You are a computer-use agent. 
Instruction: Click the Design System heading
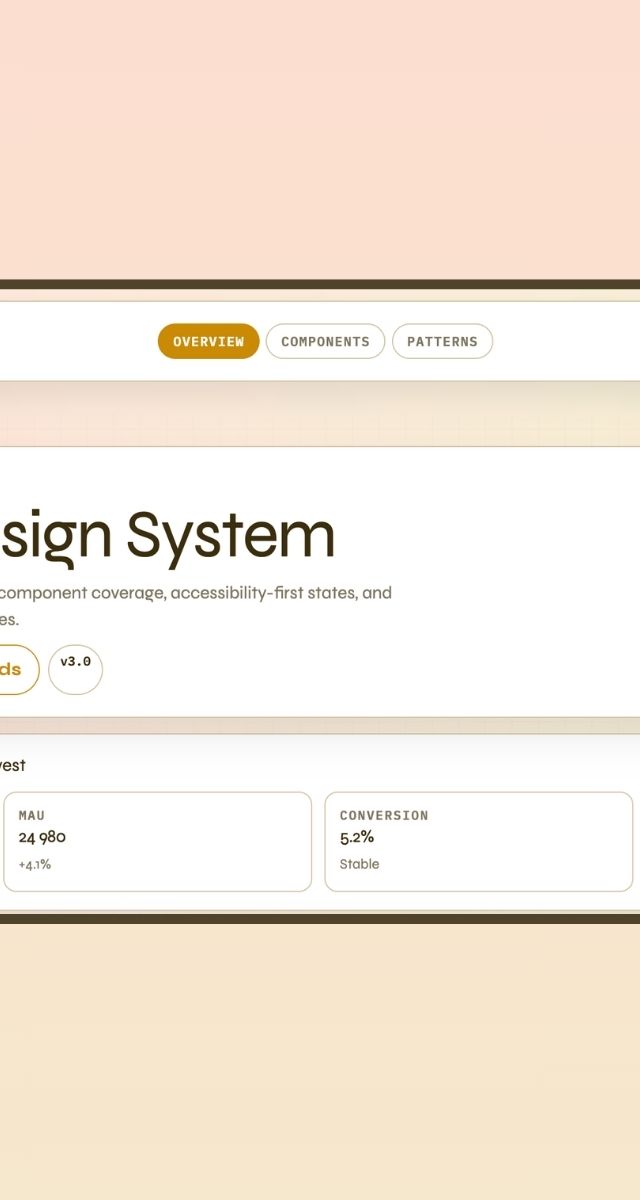[x=167, y=535]
